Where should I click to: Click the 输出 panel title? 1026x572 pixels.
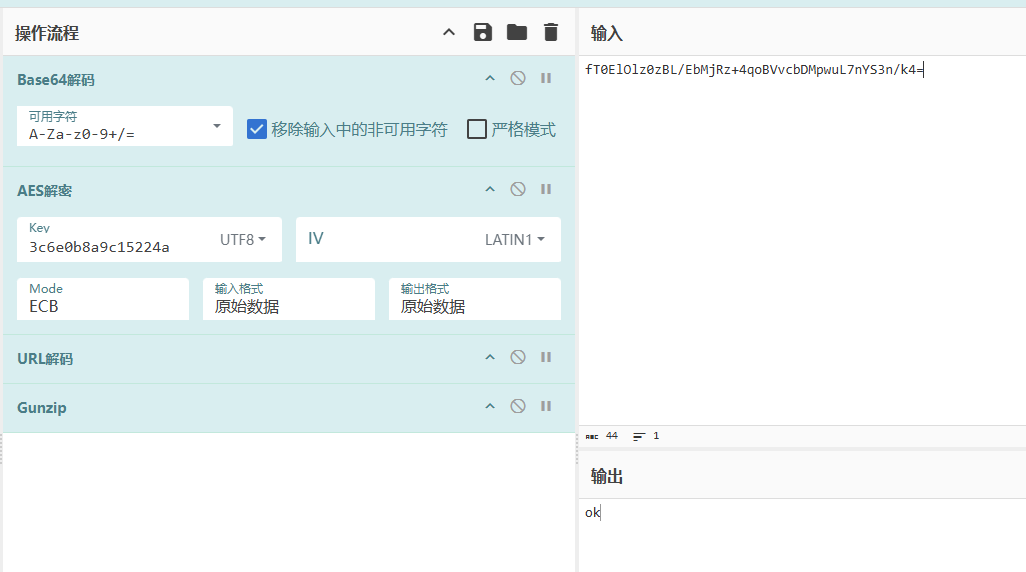(607, 476)
